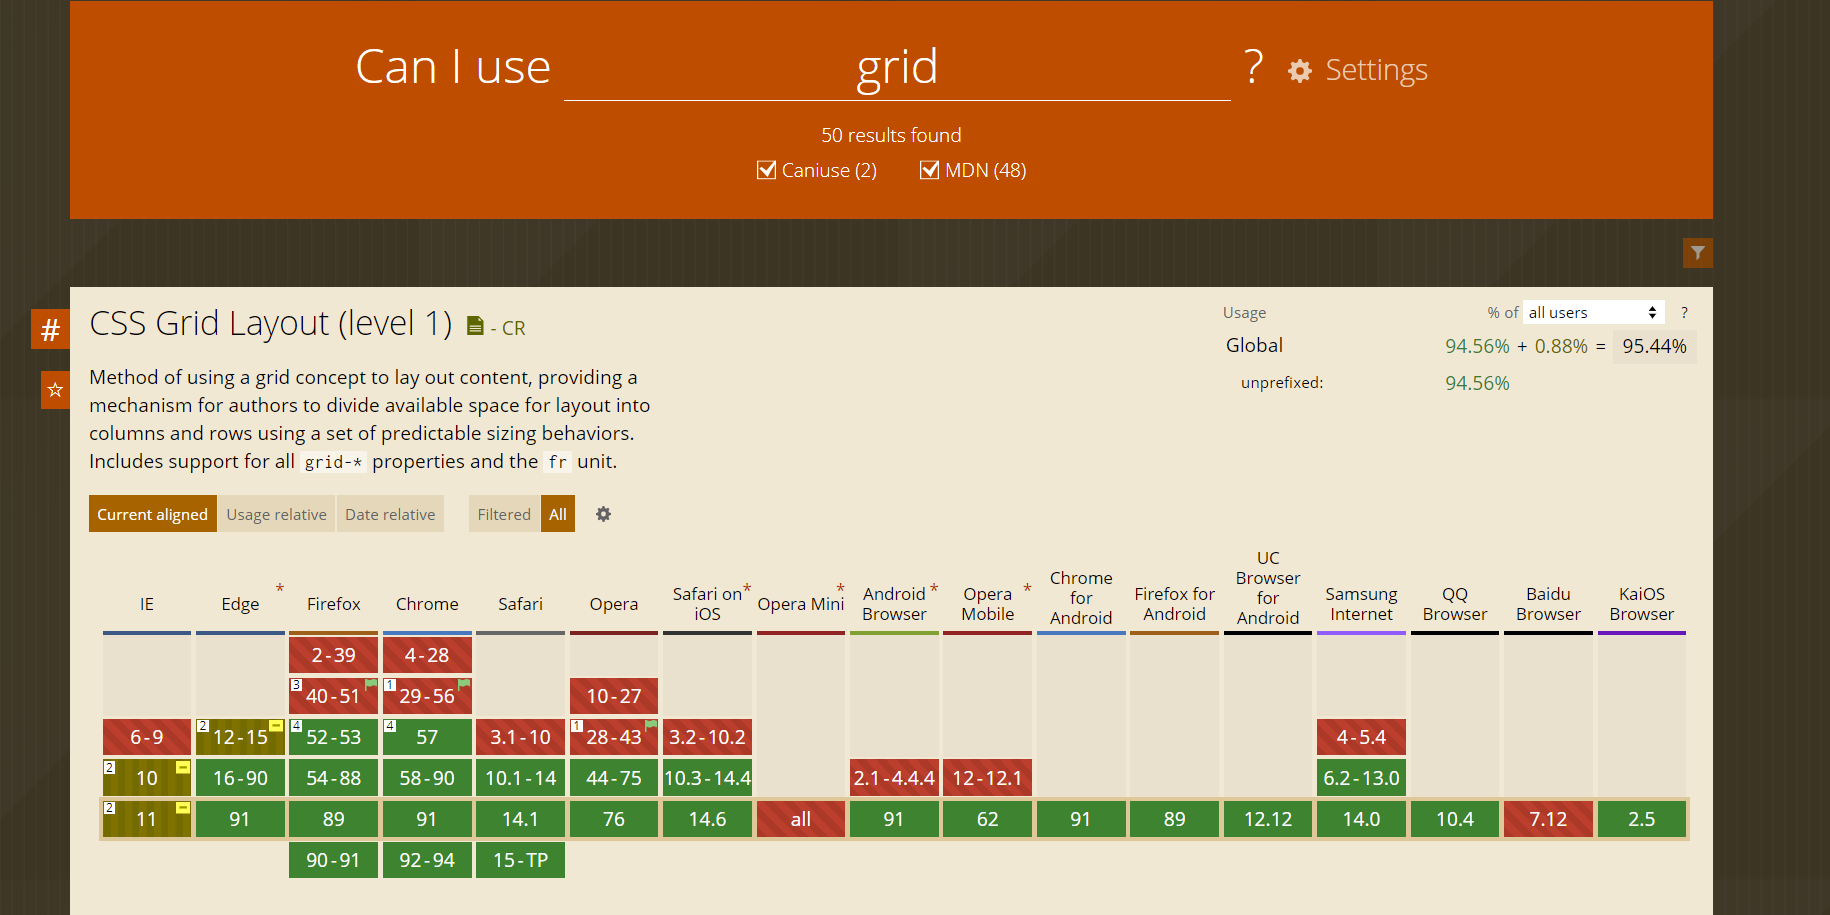The height and width of the screenshot is (915, 1830).
Task: Select the All browsers tab
Action: [558, 514]
